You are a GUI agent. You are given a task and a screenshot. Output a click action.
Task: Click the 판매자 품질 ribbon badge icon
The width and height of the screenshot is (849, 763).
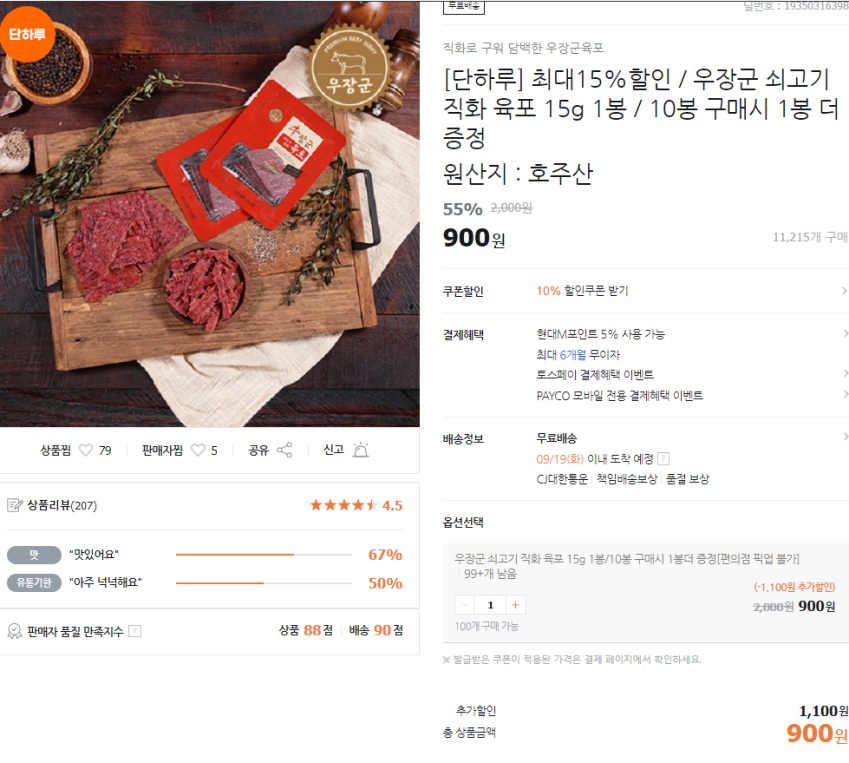click(15, 631)
